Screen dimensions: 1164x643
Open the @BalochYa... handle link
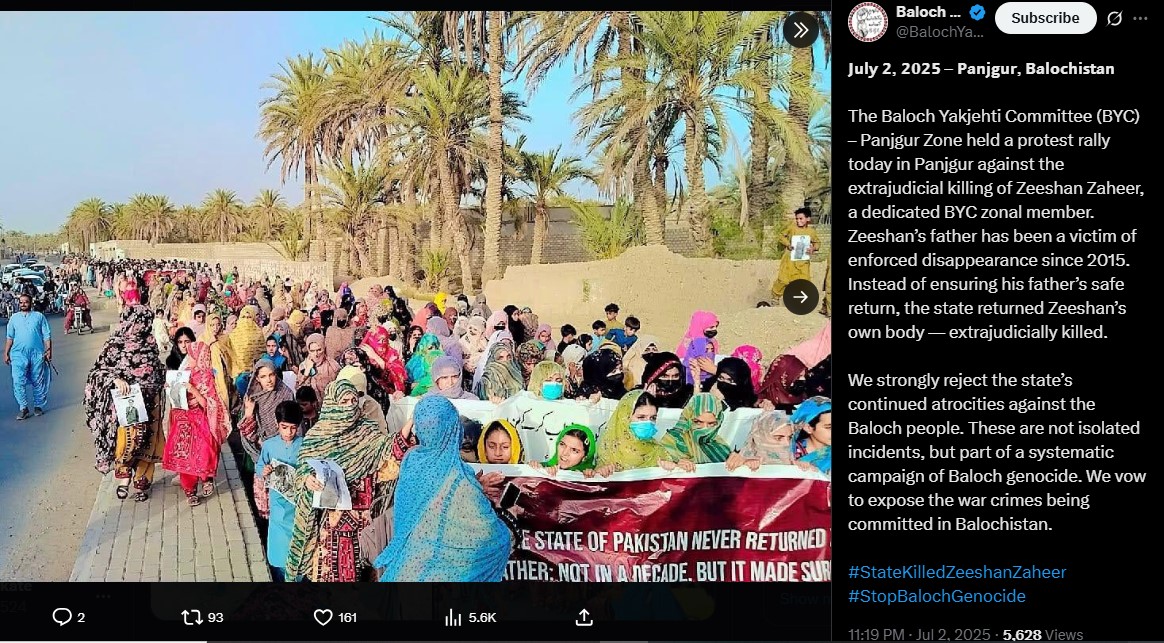pyautogui.click(x=940, y=32)
